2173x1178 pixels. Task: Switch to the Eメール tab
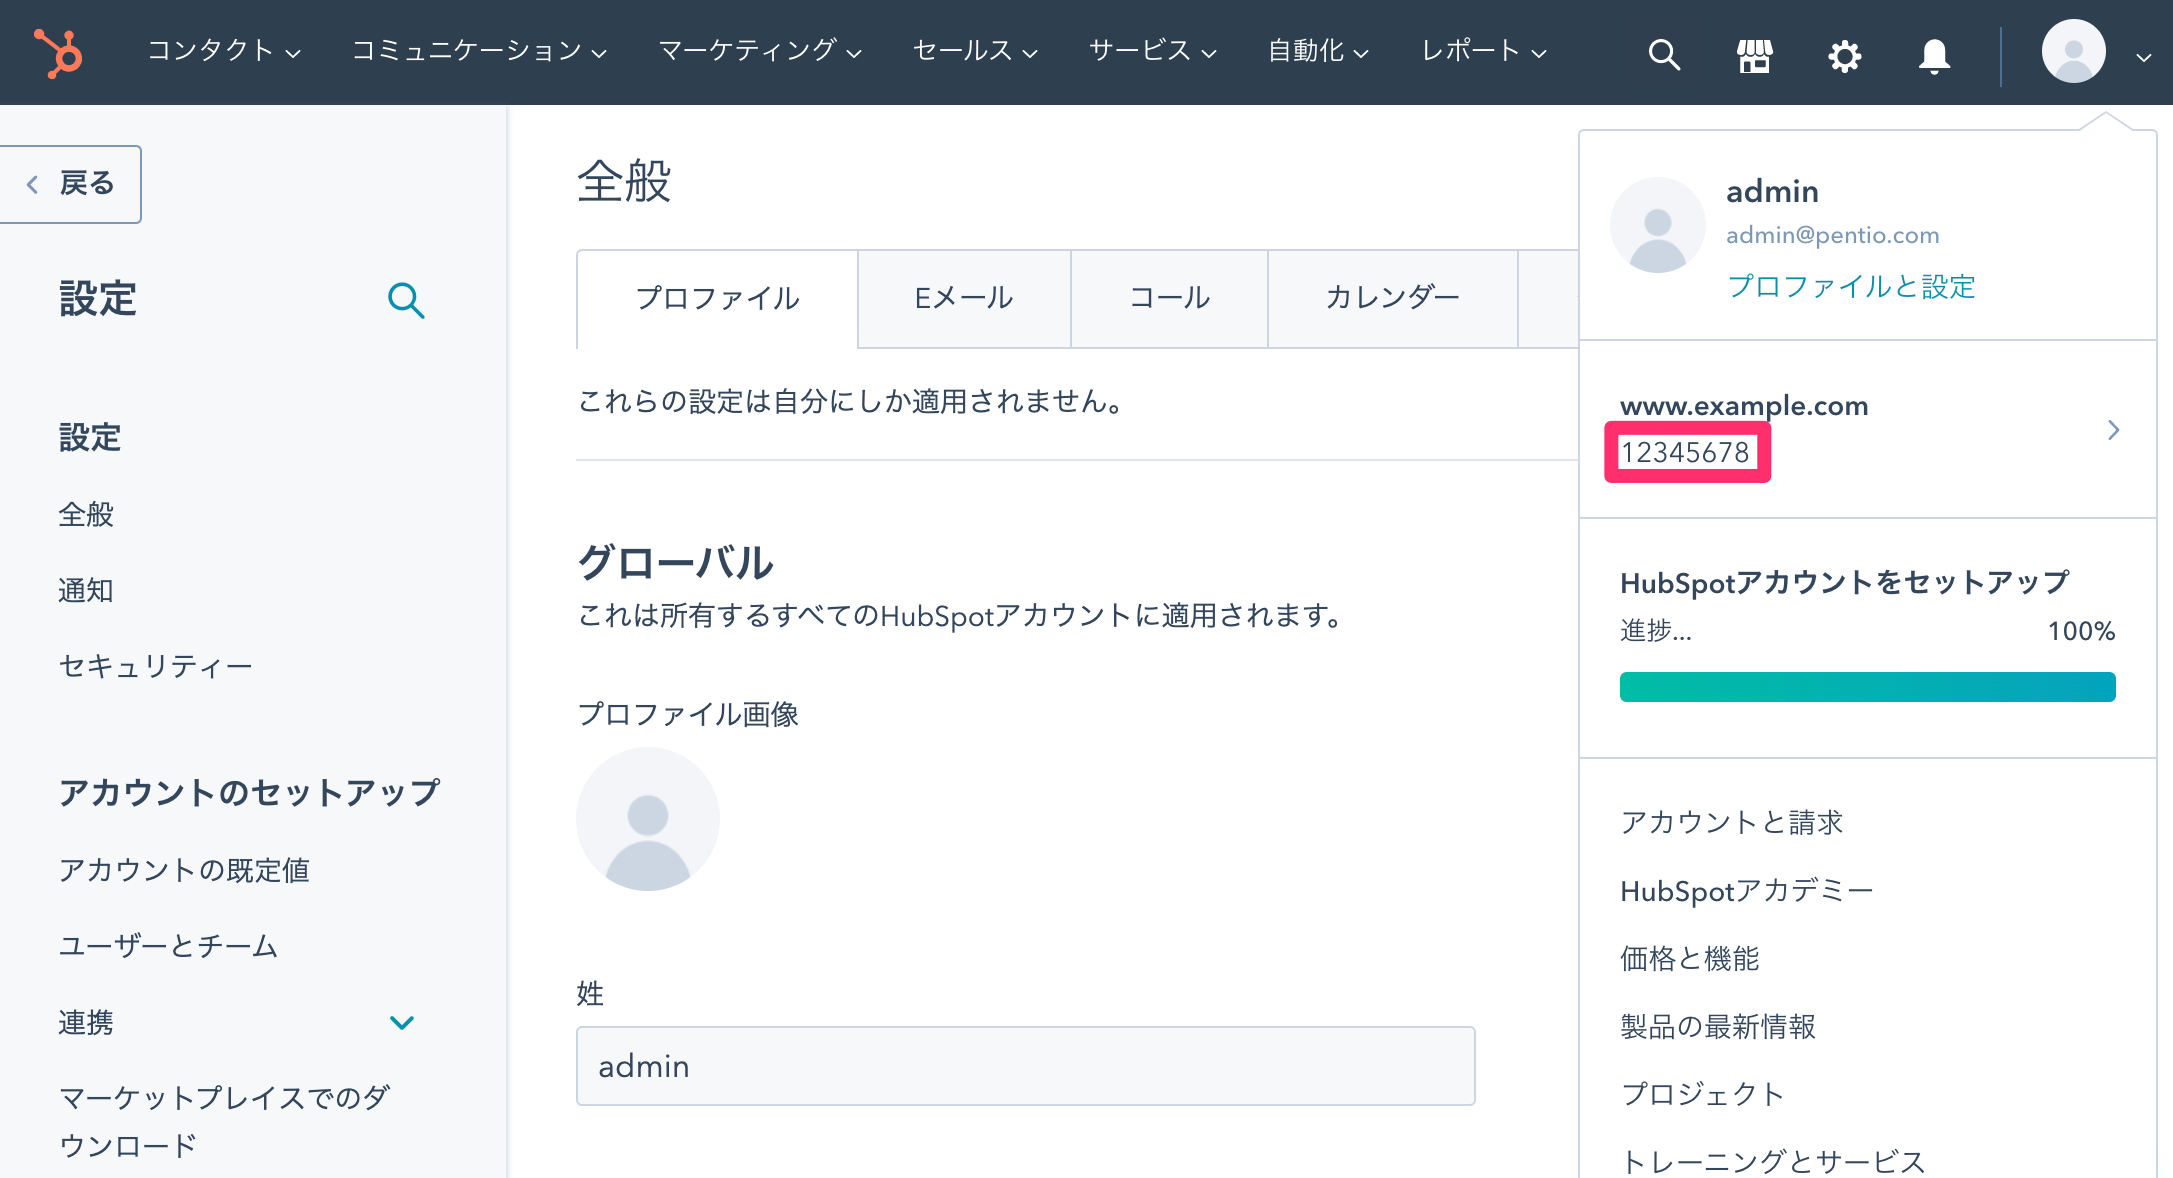pyautogui.click(x=964, y=298)
